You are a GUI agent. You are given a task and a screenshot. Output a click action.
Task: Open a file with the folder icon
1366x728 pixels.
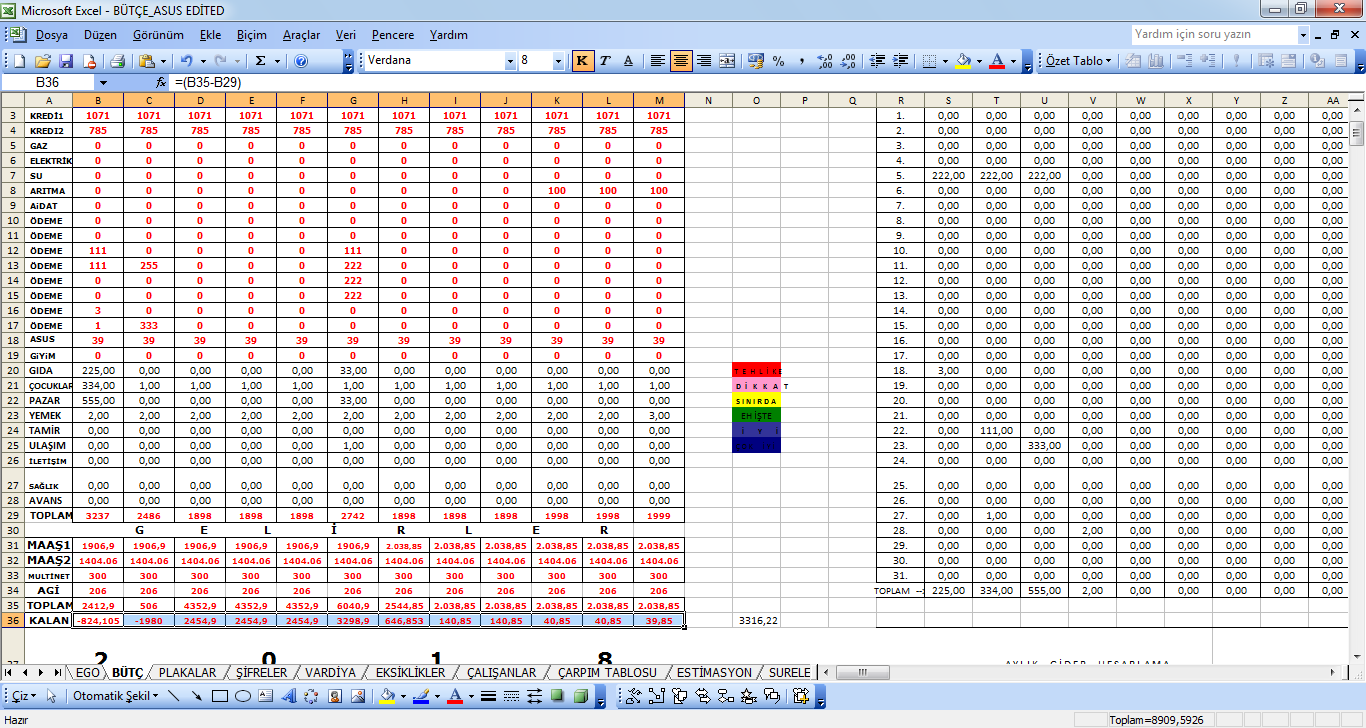click(43, 61)
